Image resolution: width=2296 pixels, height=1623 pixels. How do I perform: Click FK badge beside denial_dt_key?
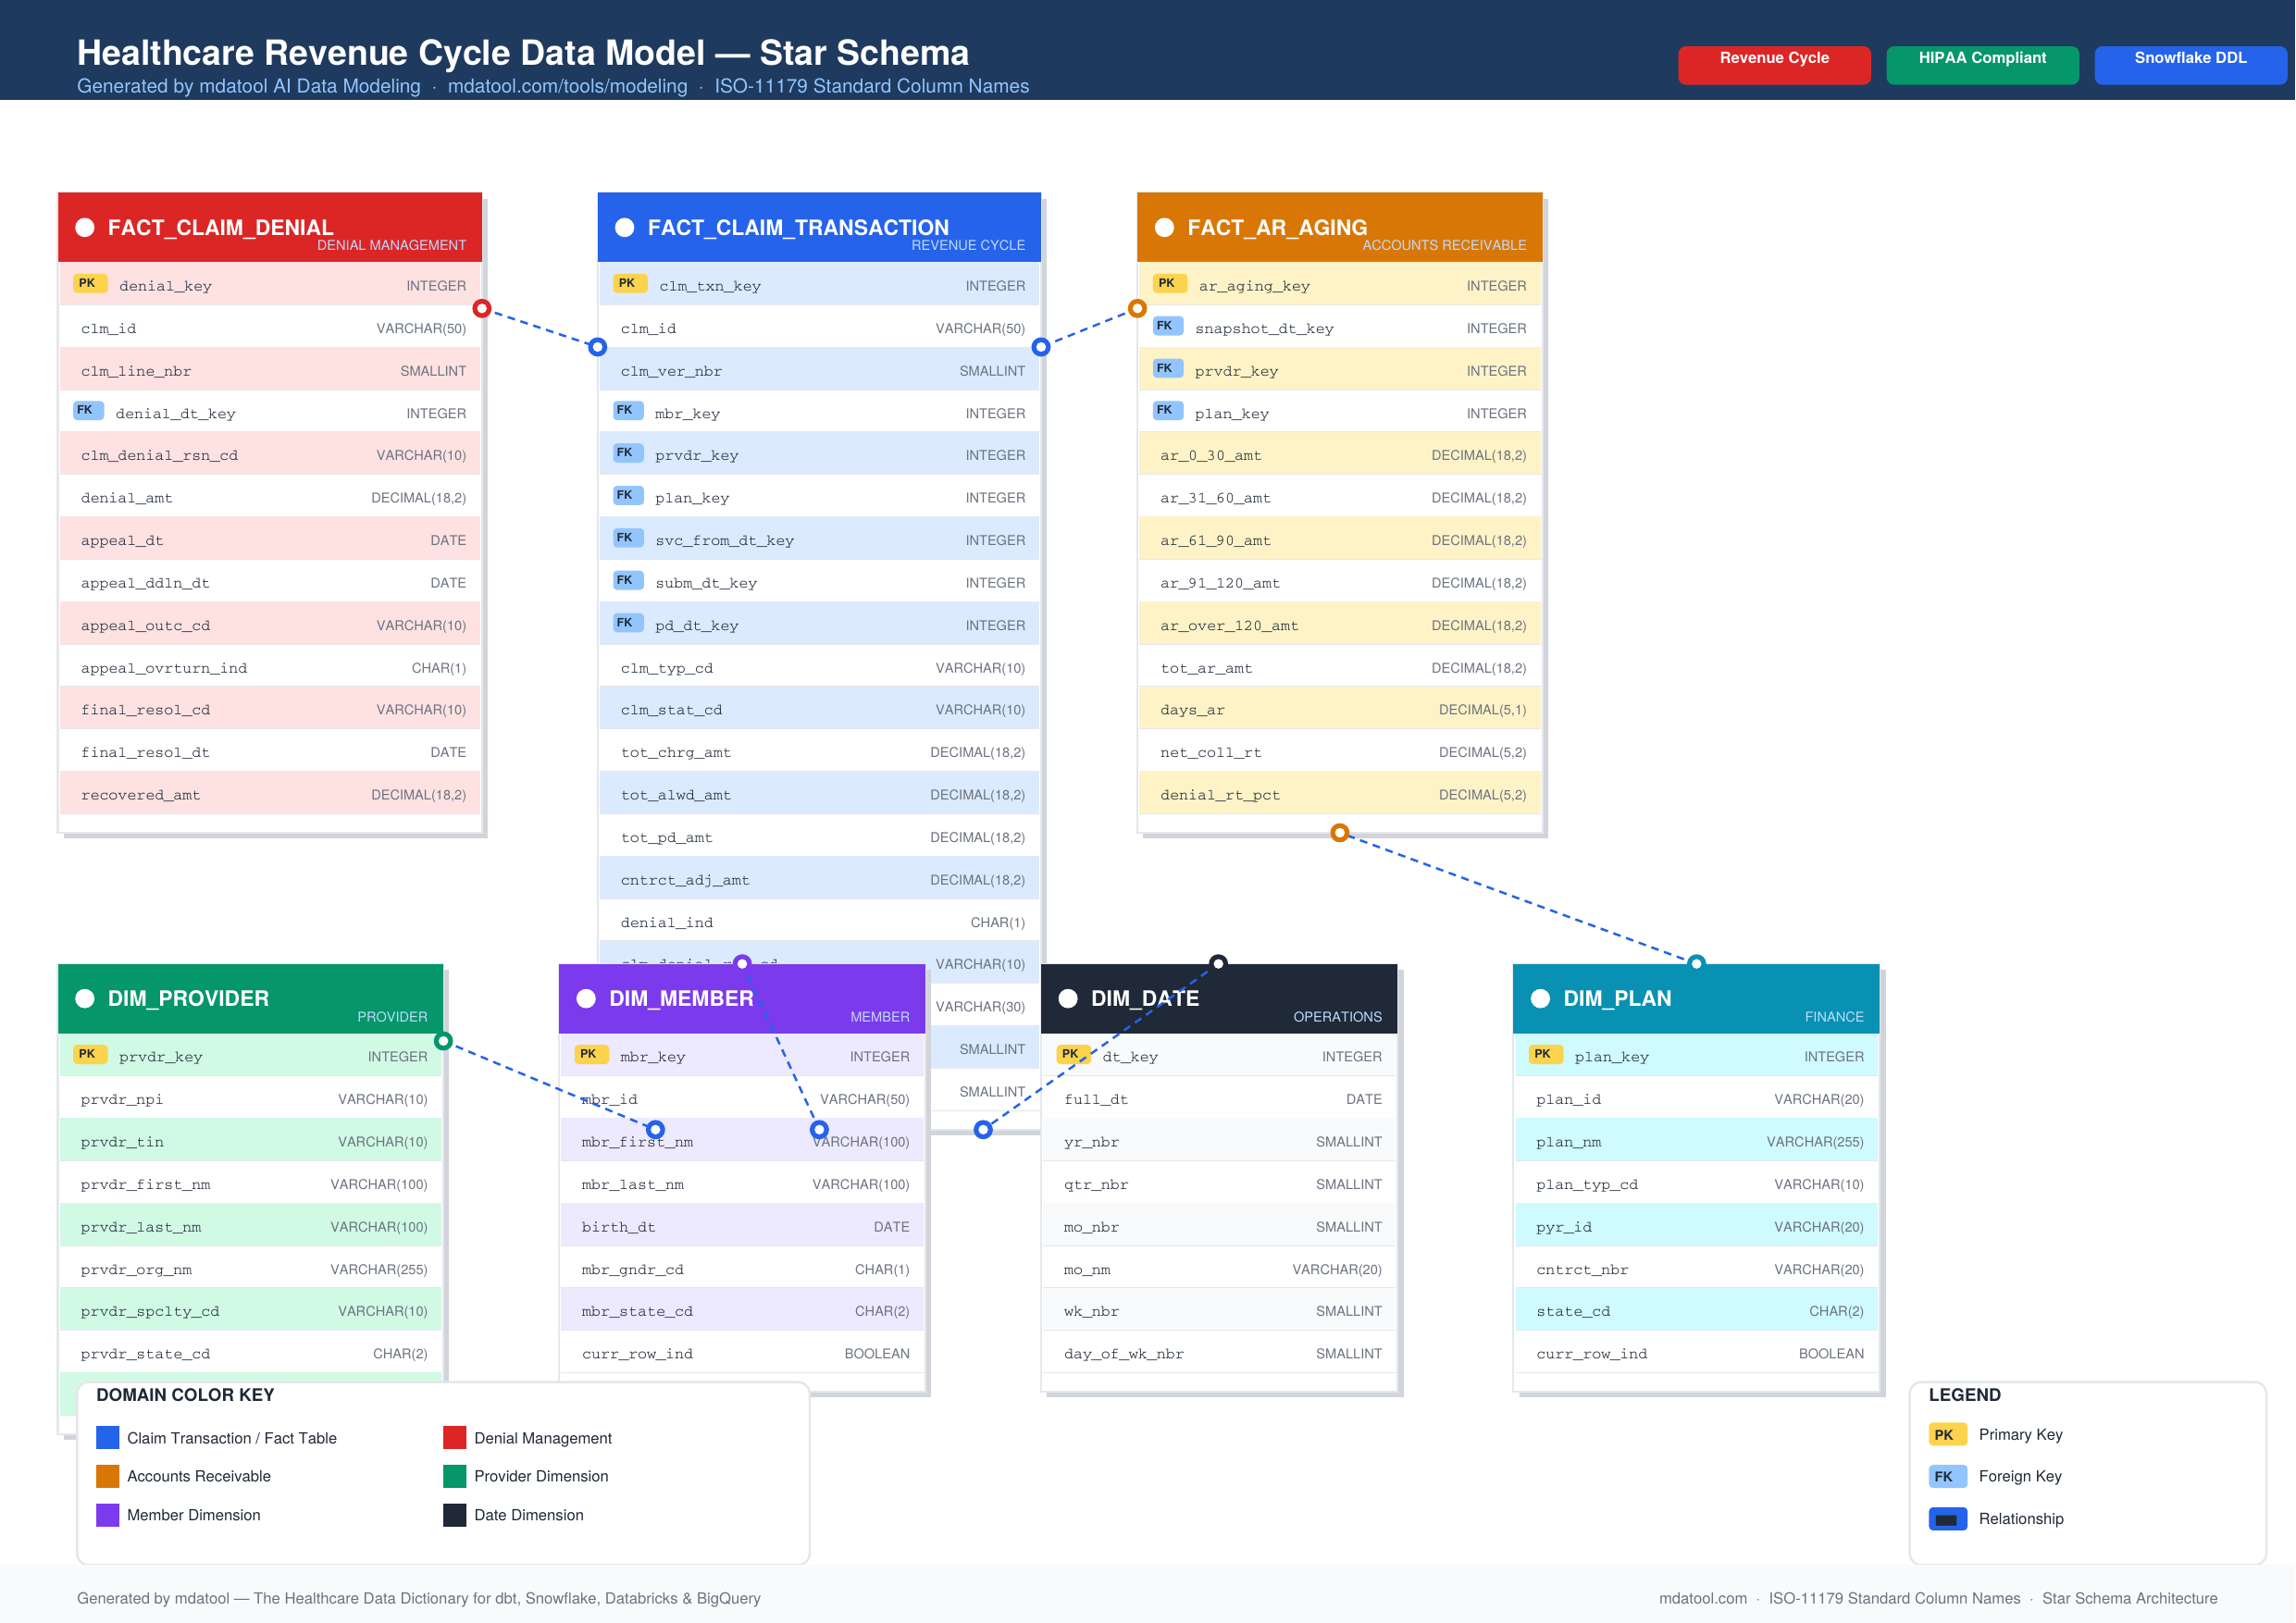click(x=87, y=410)
